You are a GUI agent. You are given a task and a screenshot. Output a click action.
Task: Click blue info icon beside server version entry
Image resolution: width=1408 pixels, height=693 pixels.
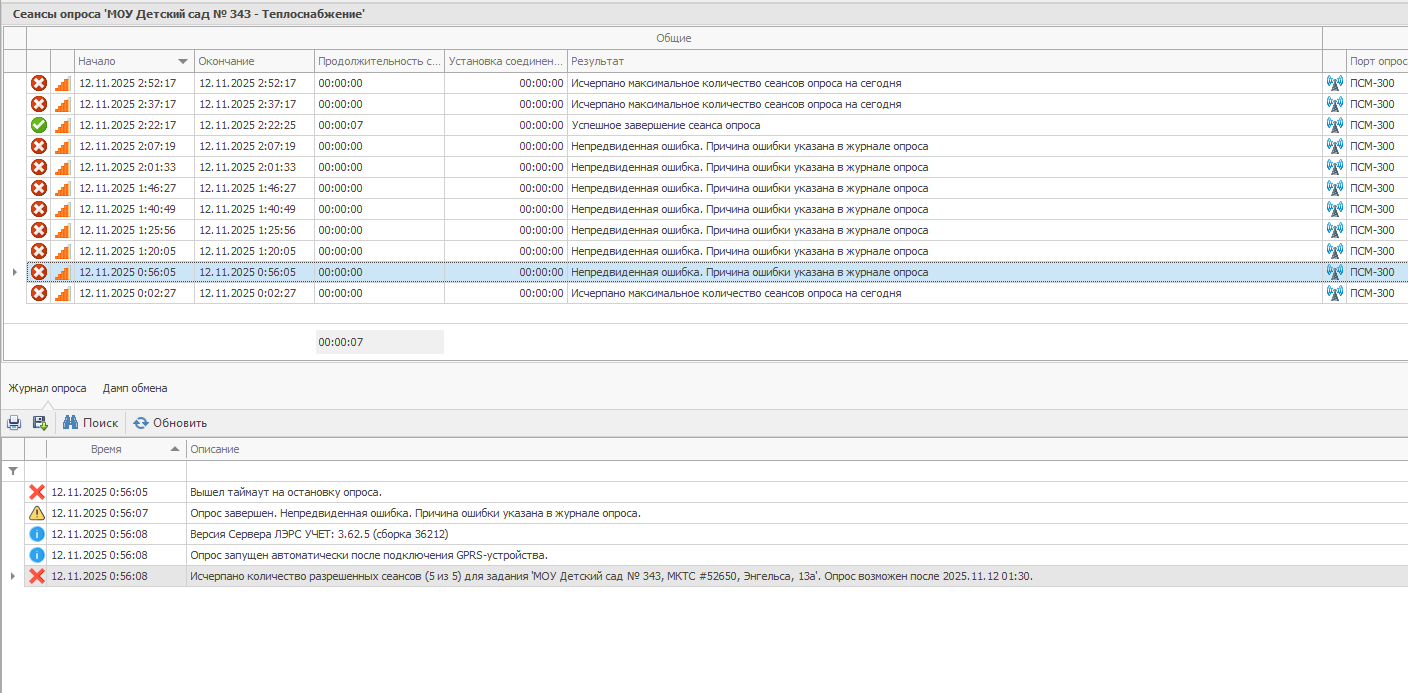click(x=37, y=534)
